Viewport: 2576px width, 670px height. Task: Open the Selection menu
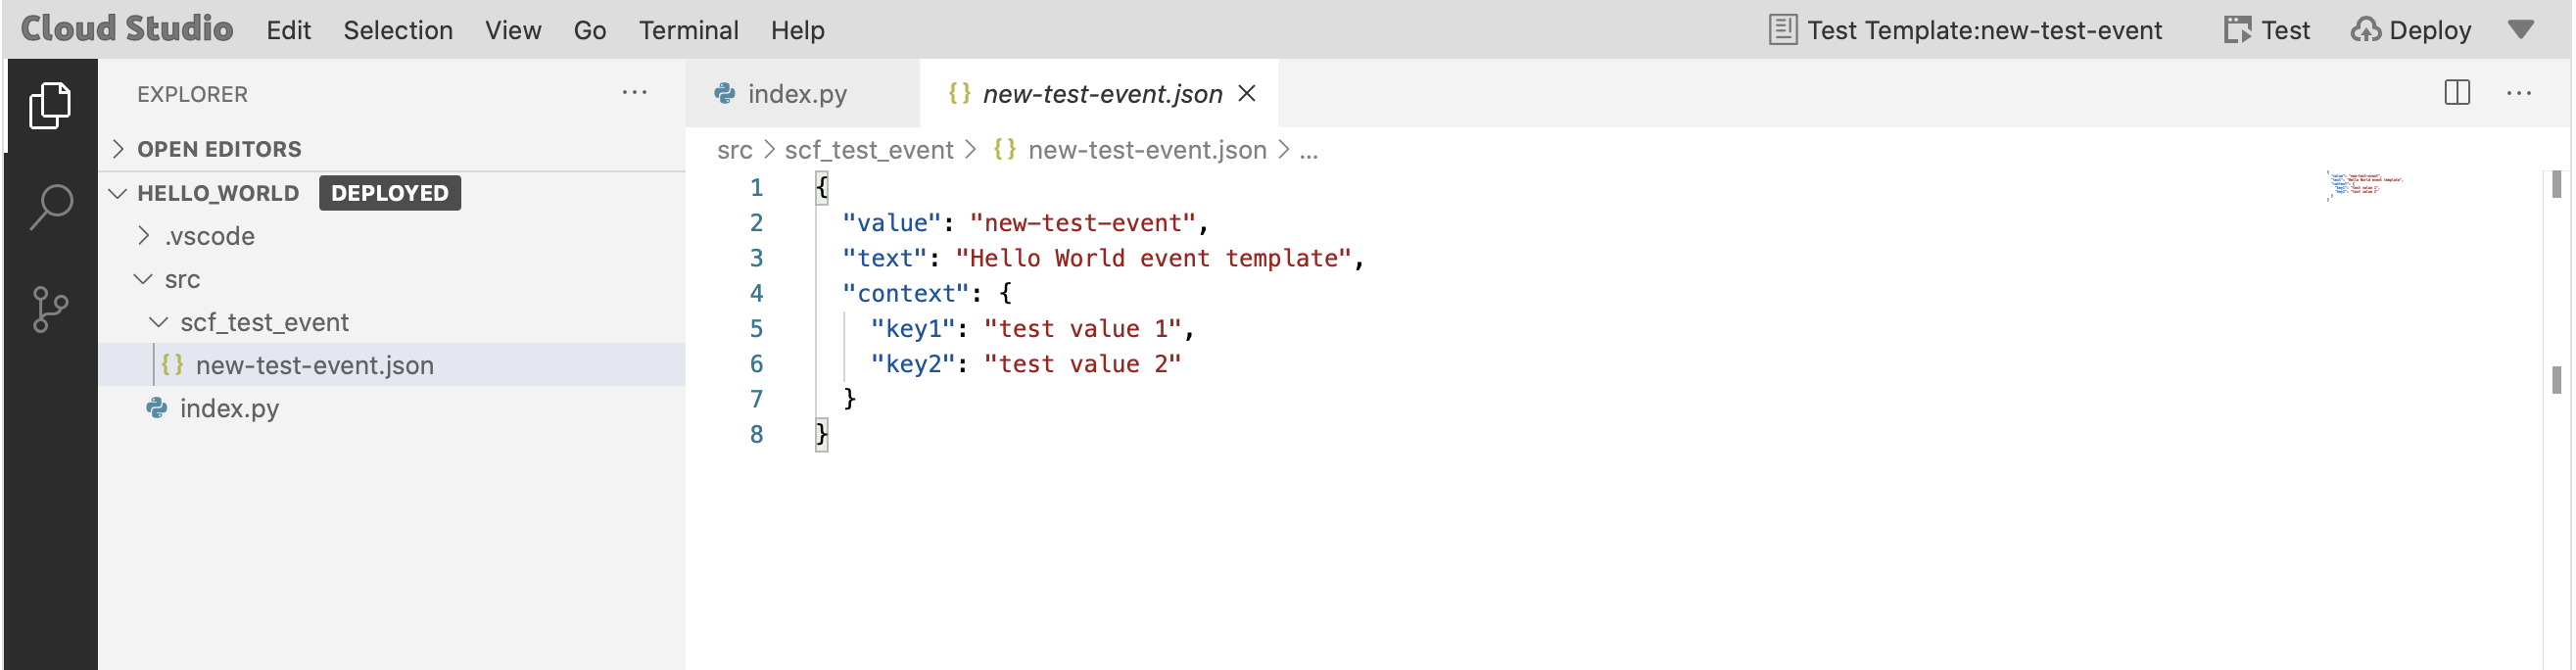click(x=398, y=30)
